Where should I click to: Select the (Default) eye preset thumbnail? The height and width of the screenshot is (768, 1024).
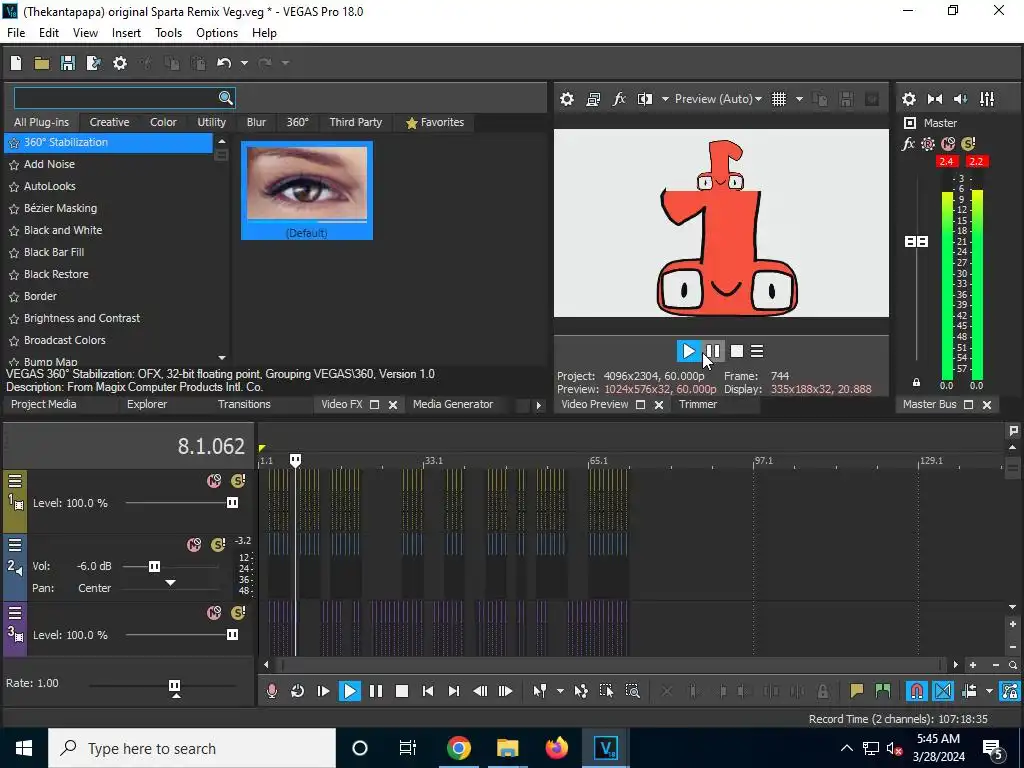307,190
